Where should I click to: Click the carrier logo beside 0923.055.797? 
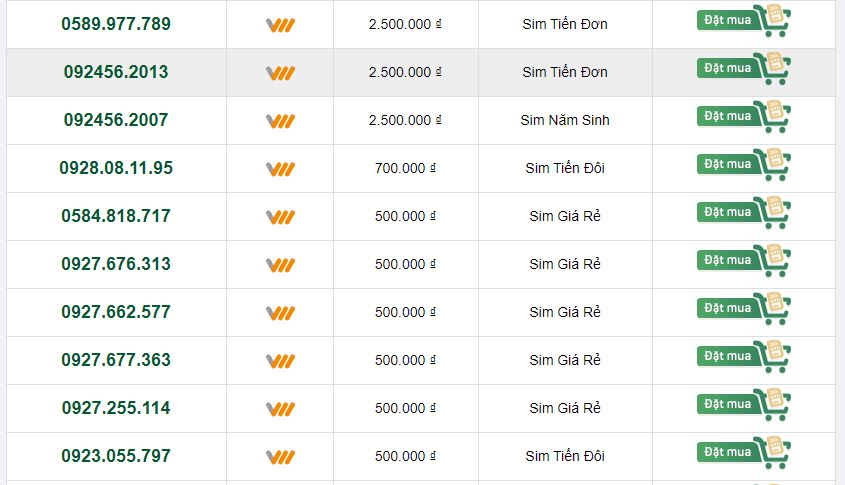(x=280, y=457)
